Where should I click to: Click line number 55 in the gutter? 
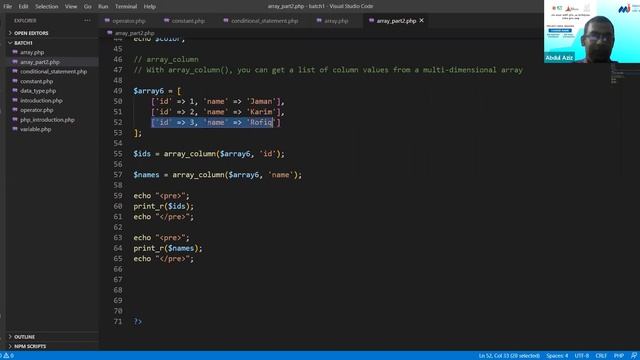click(118, 154)
